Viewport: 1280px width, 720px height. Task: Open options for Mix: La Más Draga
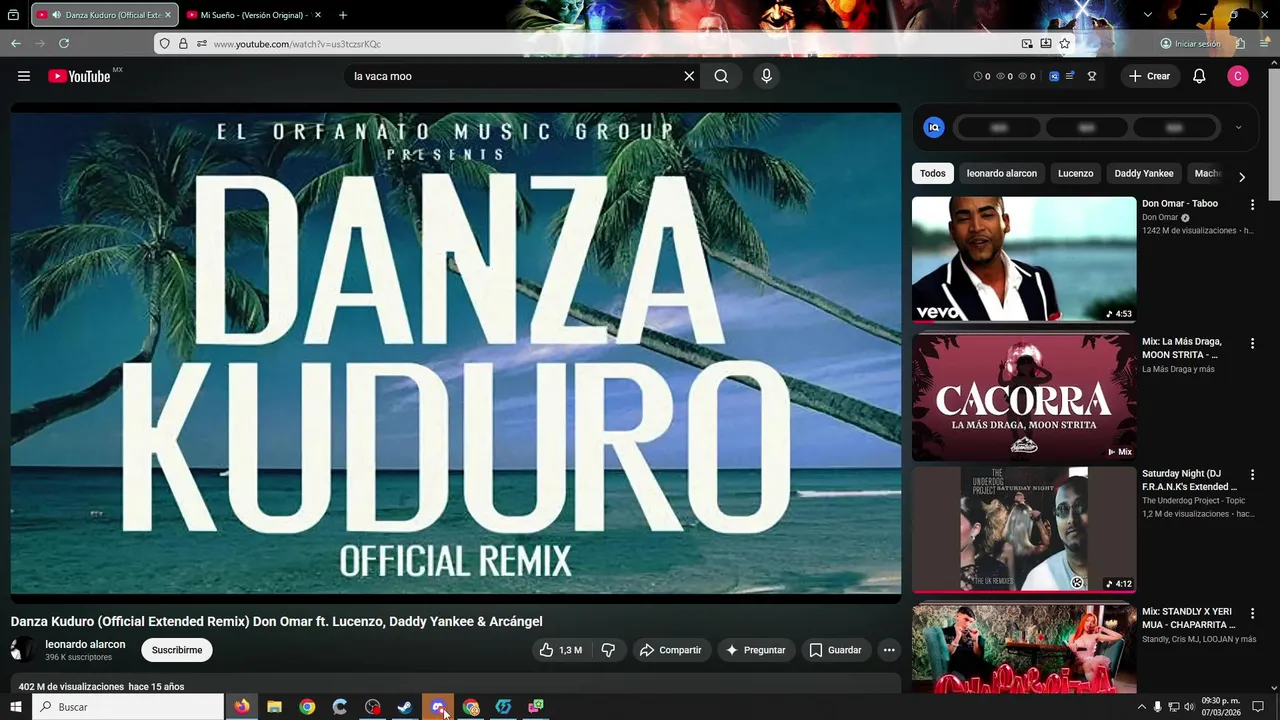point(1252,344)
